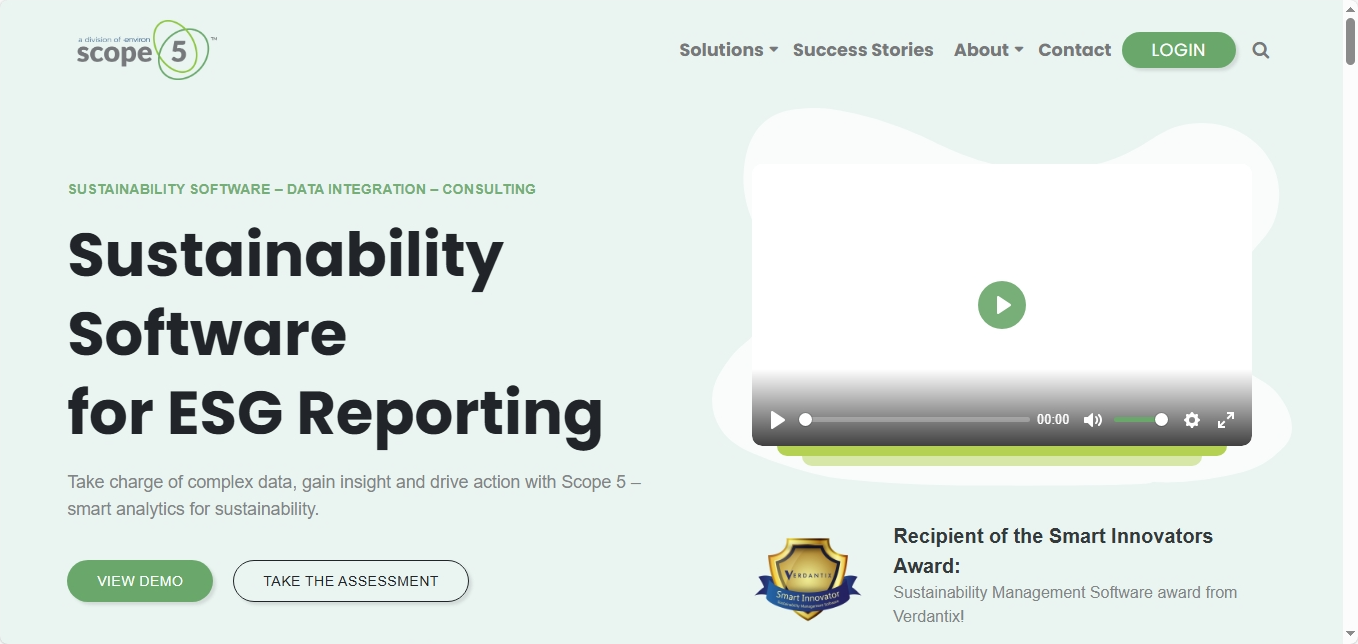Start the video with the center play button

[1002, 305]
